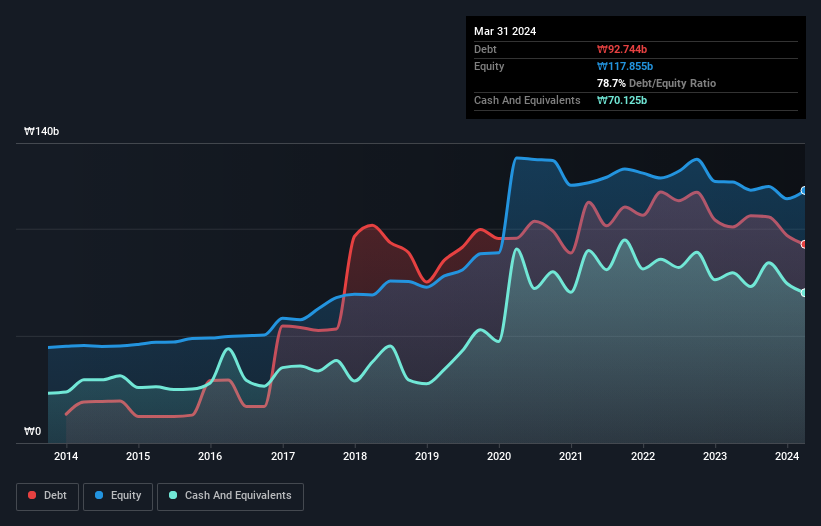
Task: Click the ₩117.855b equity value
Action: click(x=625, y=66)
